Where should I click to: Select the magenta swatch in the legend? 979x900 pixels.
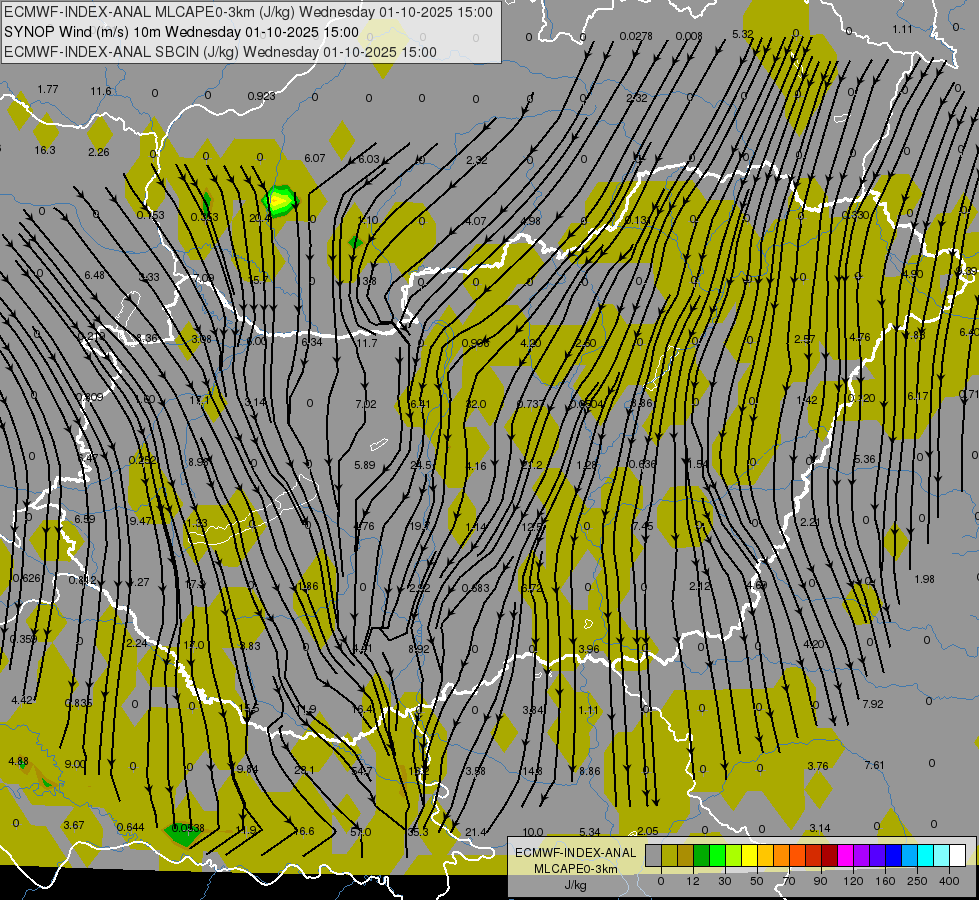845,855
